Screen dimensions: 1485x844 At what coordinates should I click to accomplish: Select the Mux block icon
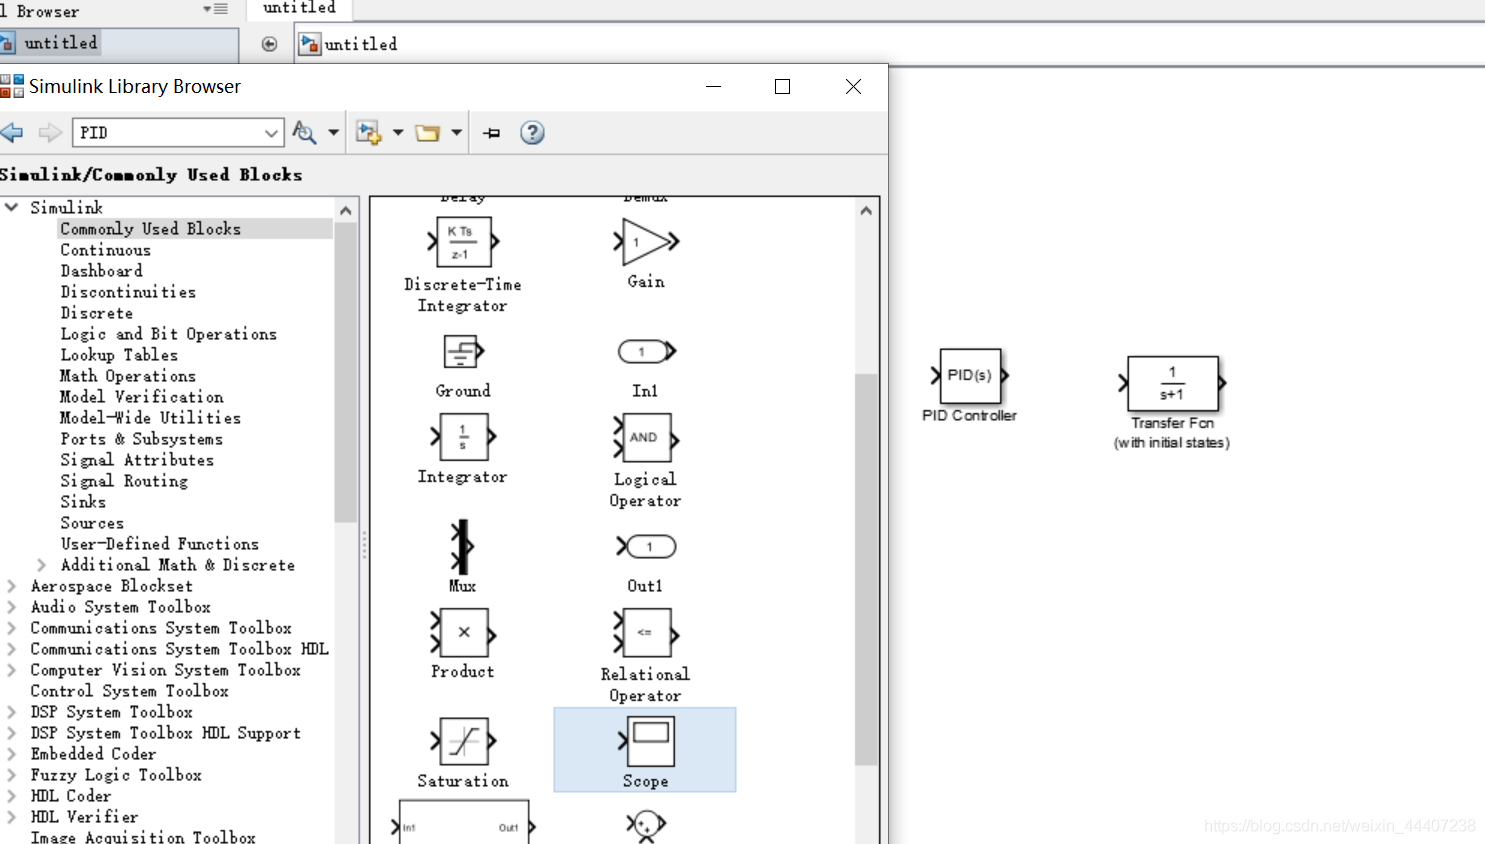click(461, 547)
